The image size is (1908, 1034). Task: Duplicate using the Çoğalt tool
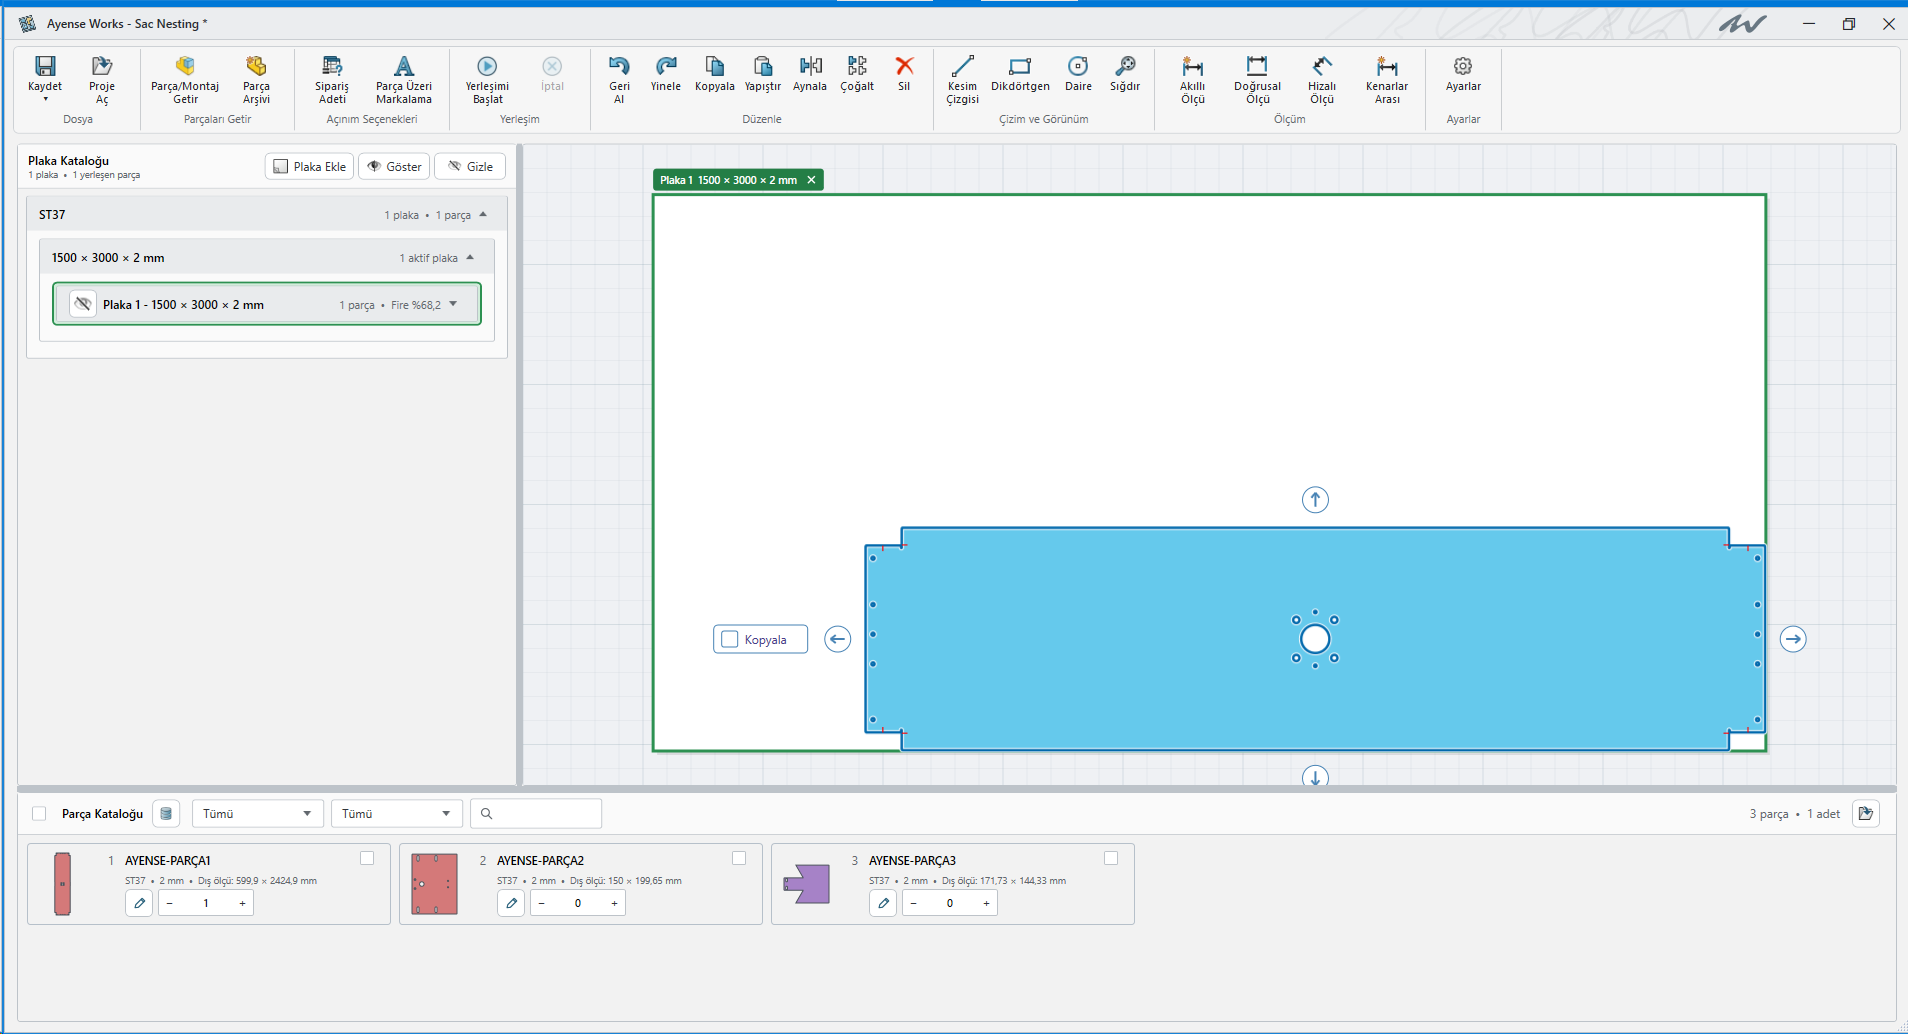857,73
